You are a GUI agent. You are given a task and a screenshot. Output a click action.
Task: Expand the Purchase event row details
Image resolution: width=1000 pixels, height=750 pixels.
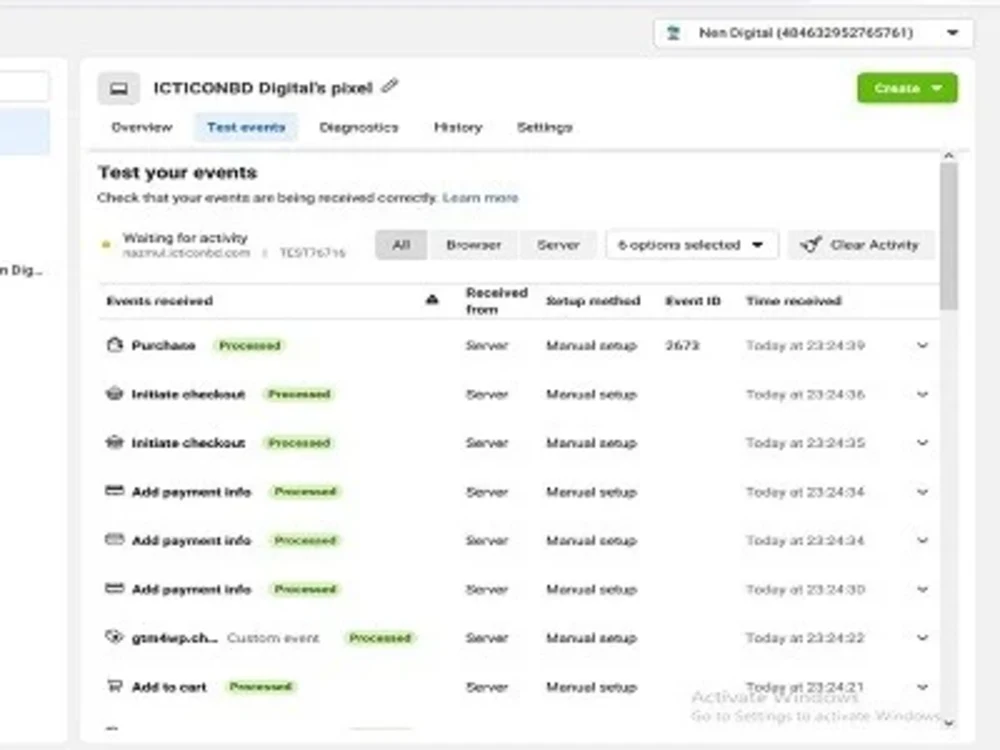point(921,345)
